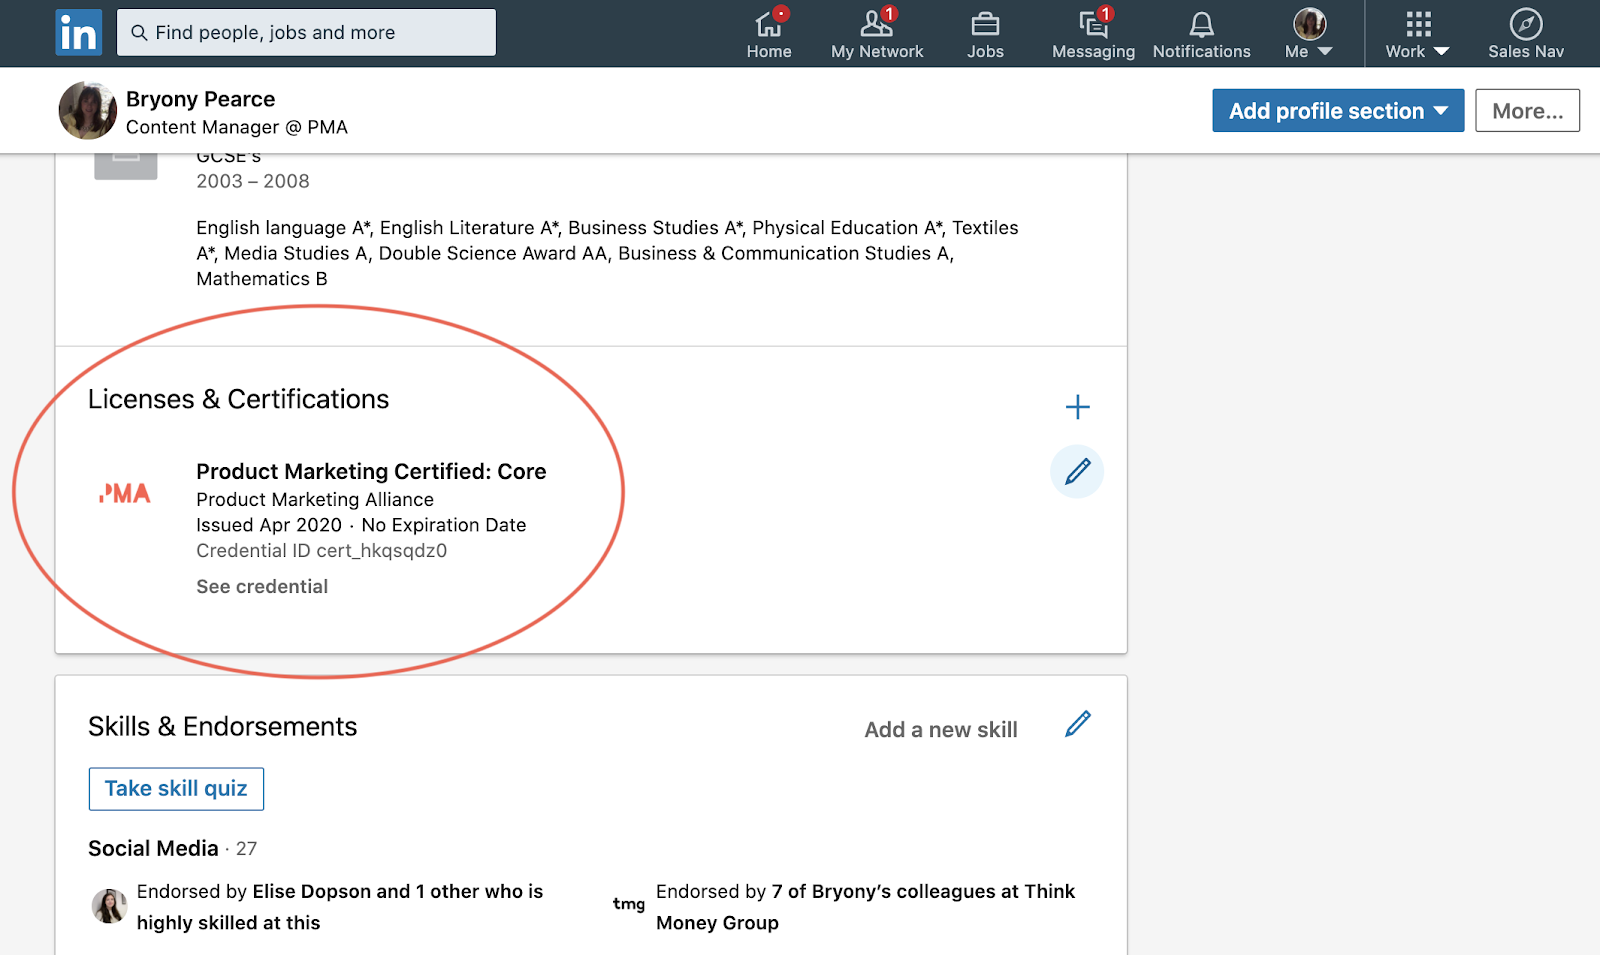Click the school placeholder icon beside GCSE's

[x=126, y=166]
